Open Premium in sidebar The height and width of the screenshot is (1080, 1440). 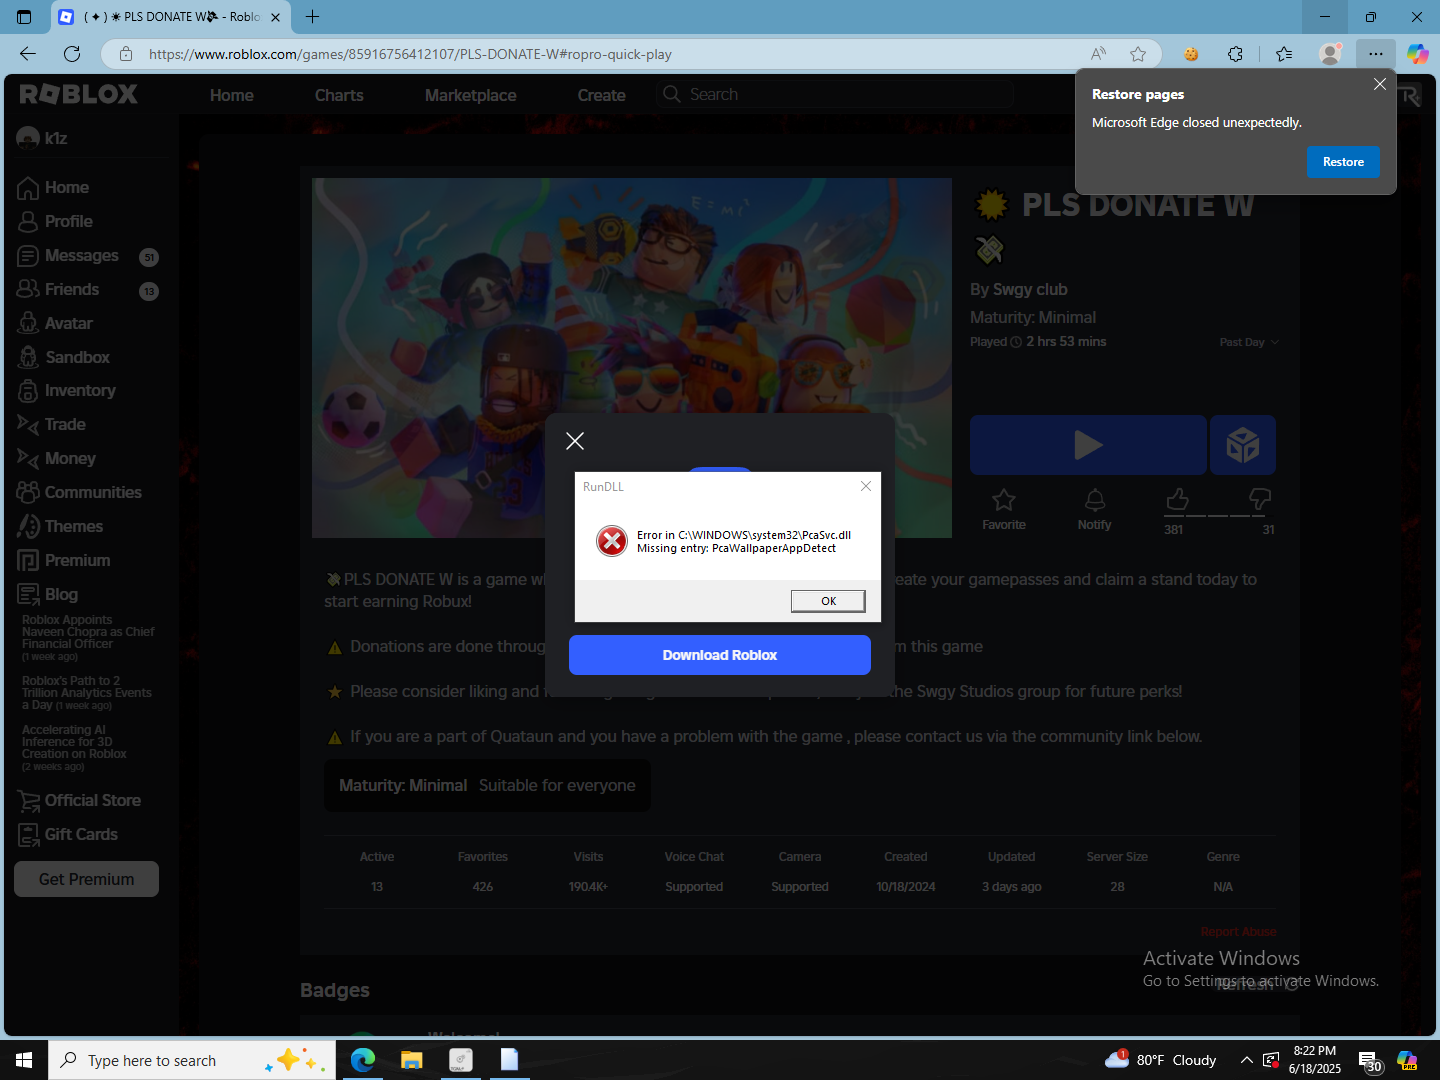(x=64, y=560)
